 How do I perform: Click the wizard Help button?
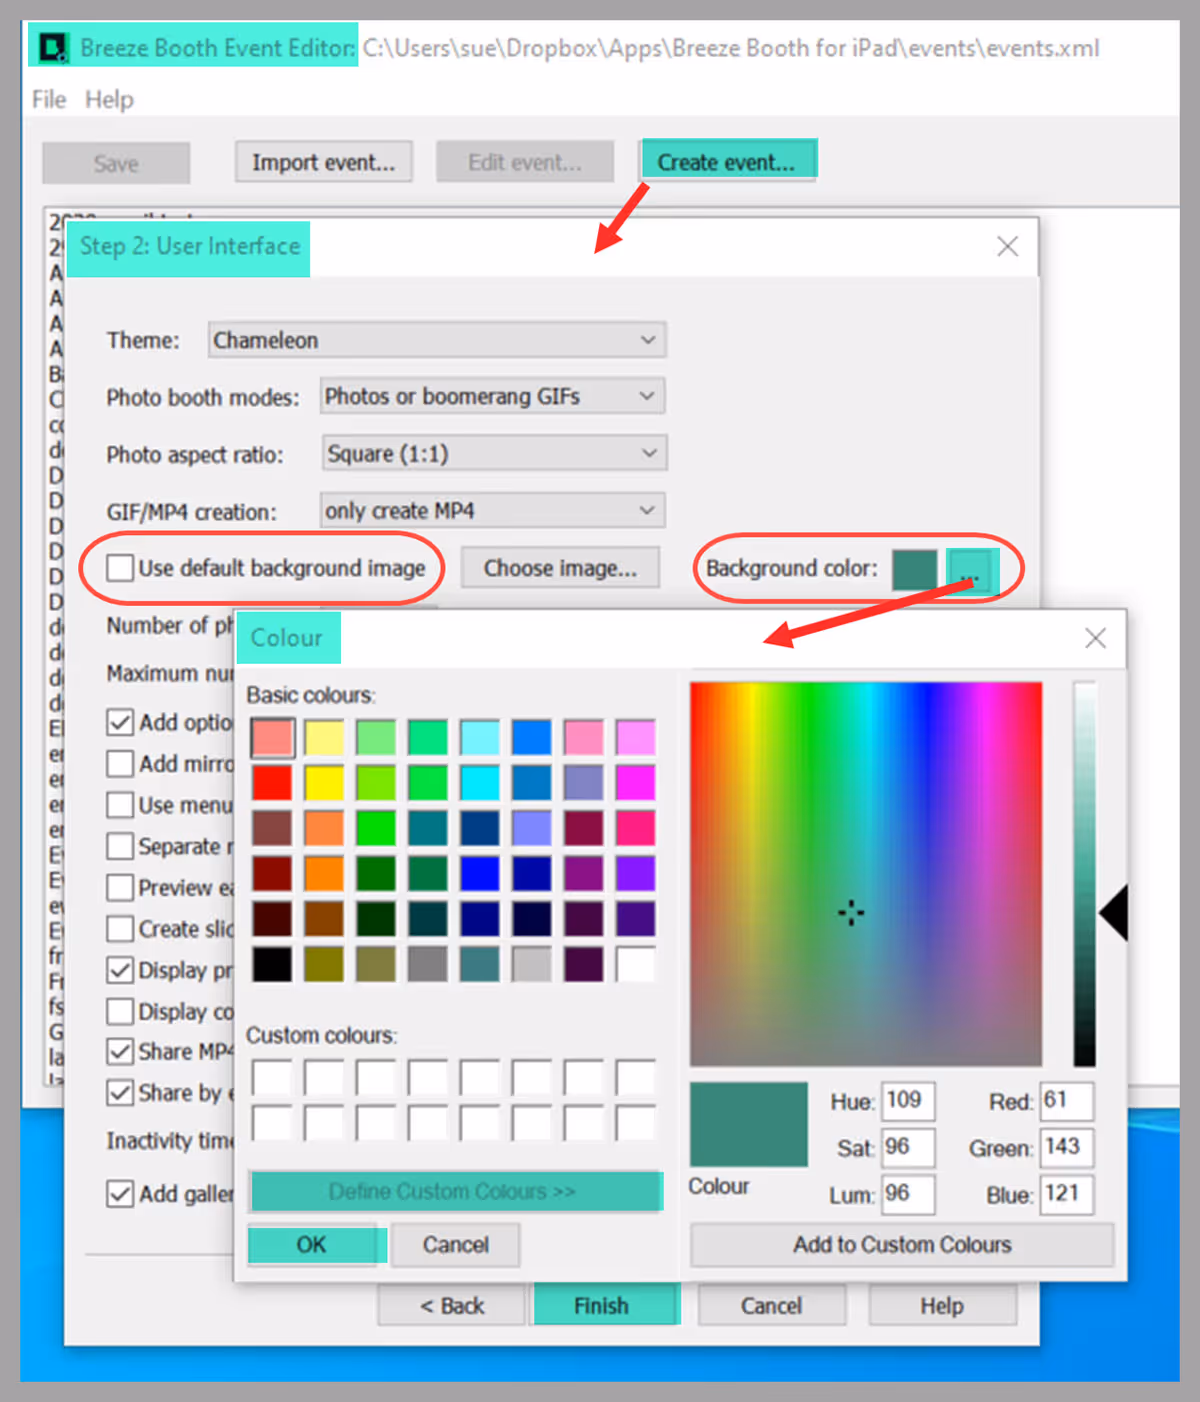click(x=942, y=1306)
